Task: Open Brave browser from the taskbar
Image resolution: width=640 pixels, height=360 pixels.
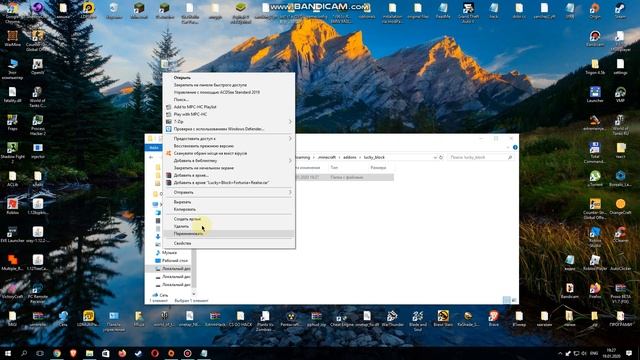Action: coord(73,353)
